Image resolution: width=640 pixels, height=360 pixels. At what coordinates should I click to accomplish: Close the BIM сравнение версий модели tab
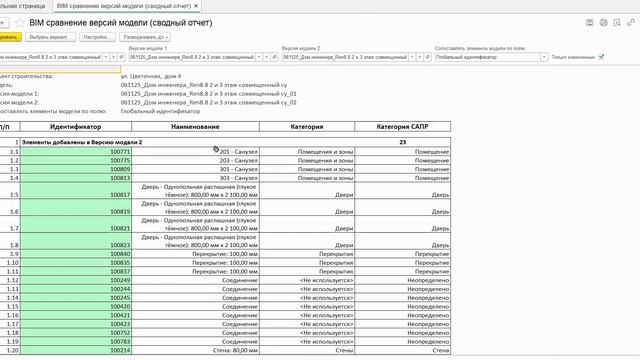196,6
